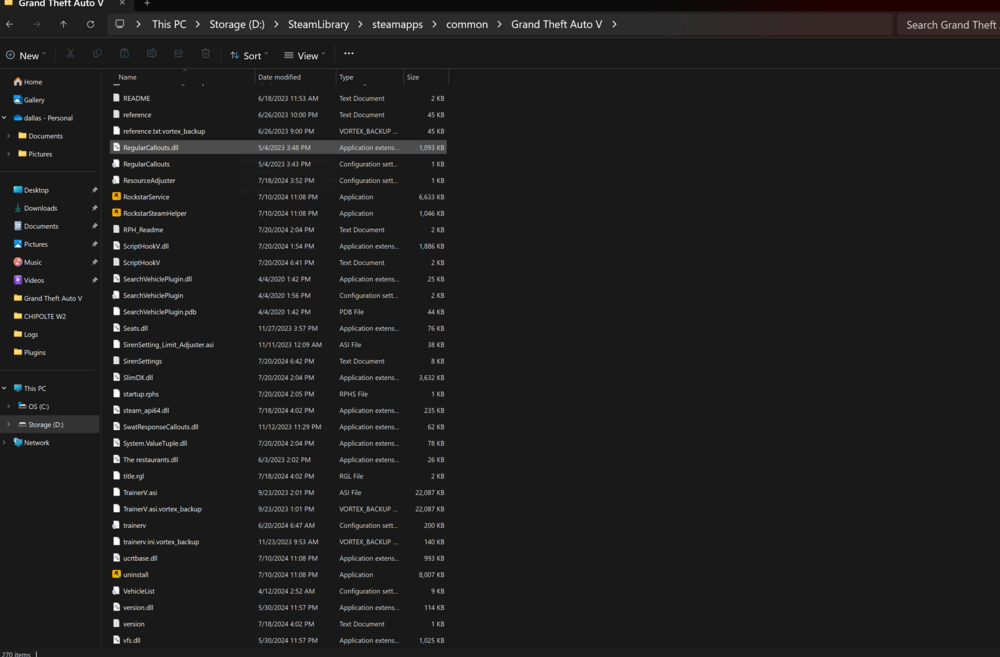The image size is (1000, 657).
Task: Open the Sort dropdown
Action: point(248,55)
